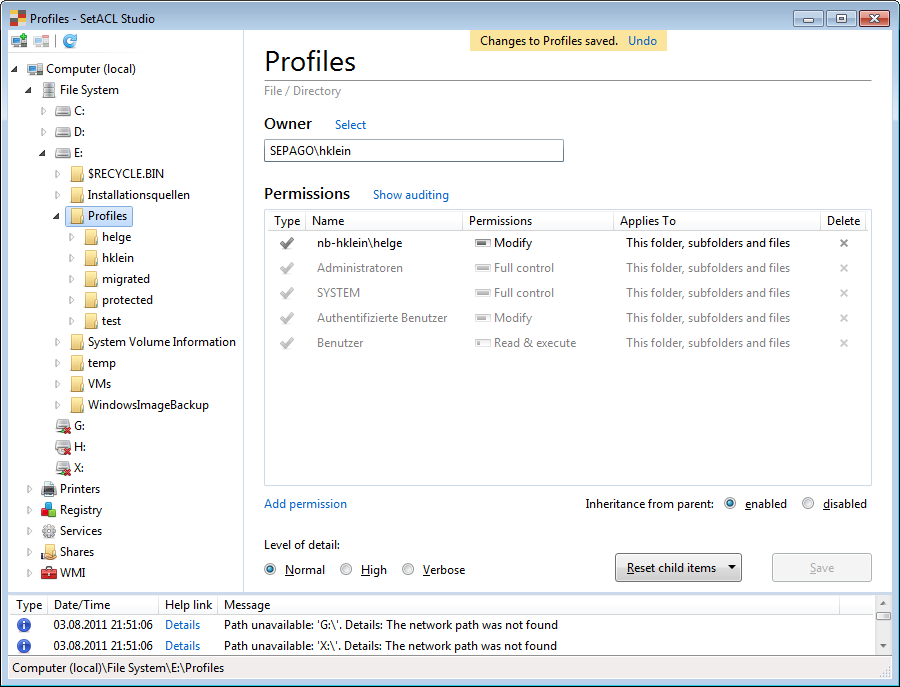
Task: Click delete X for Authentifizierte Benutzer entry
Action: tap(844, 318)
